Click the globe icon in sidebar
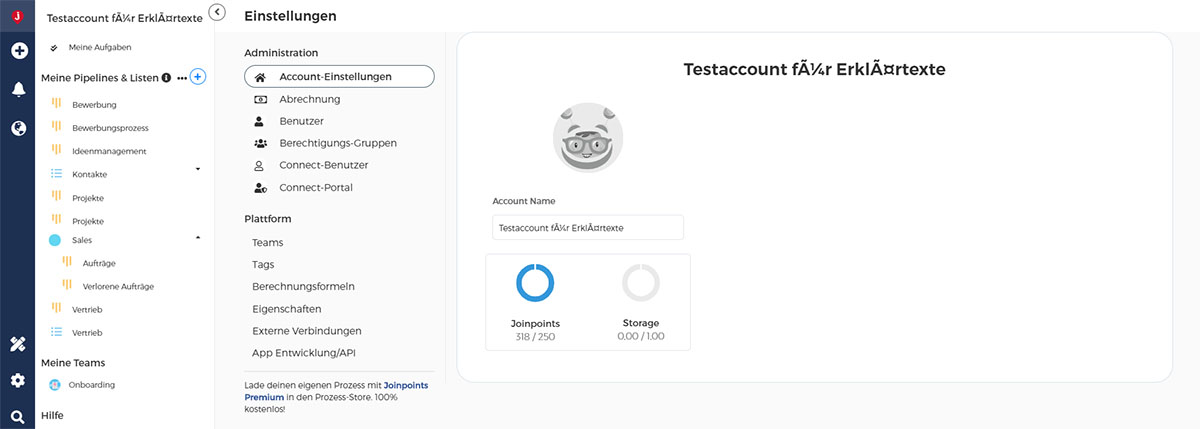The width and height of the screenshot is (1200, 429). pos(18,128)
